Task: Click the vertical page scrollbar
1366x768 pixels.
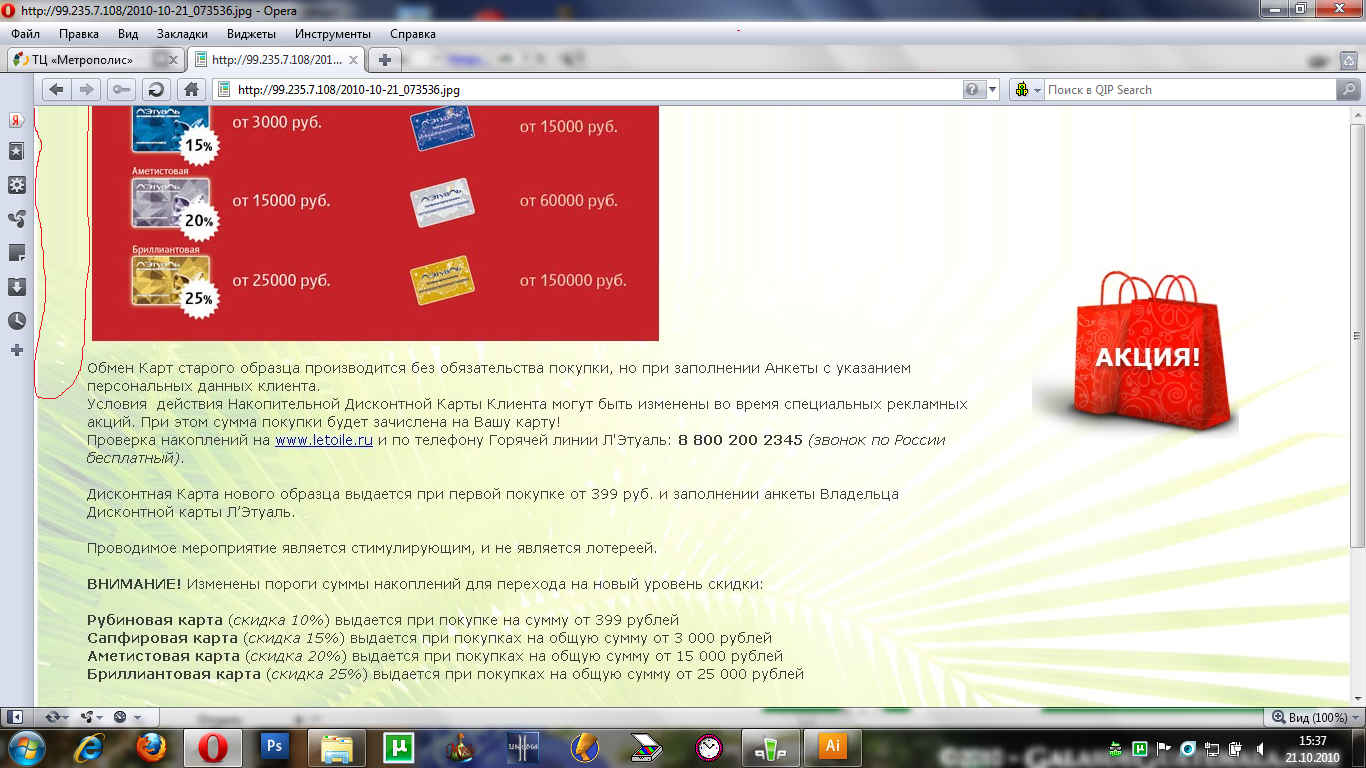Action: (x=1357, y=335)
